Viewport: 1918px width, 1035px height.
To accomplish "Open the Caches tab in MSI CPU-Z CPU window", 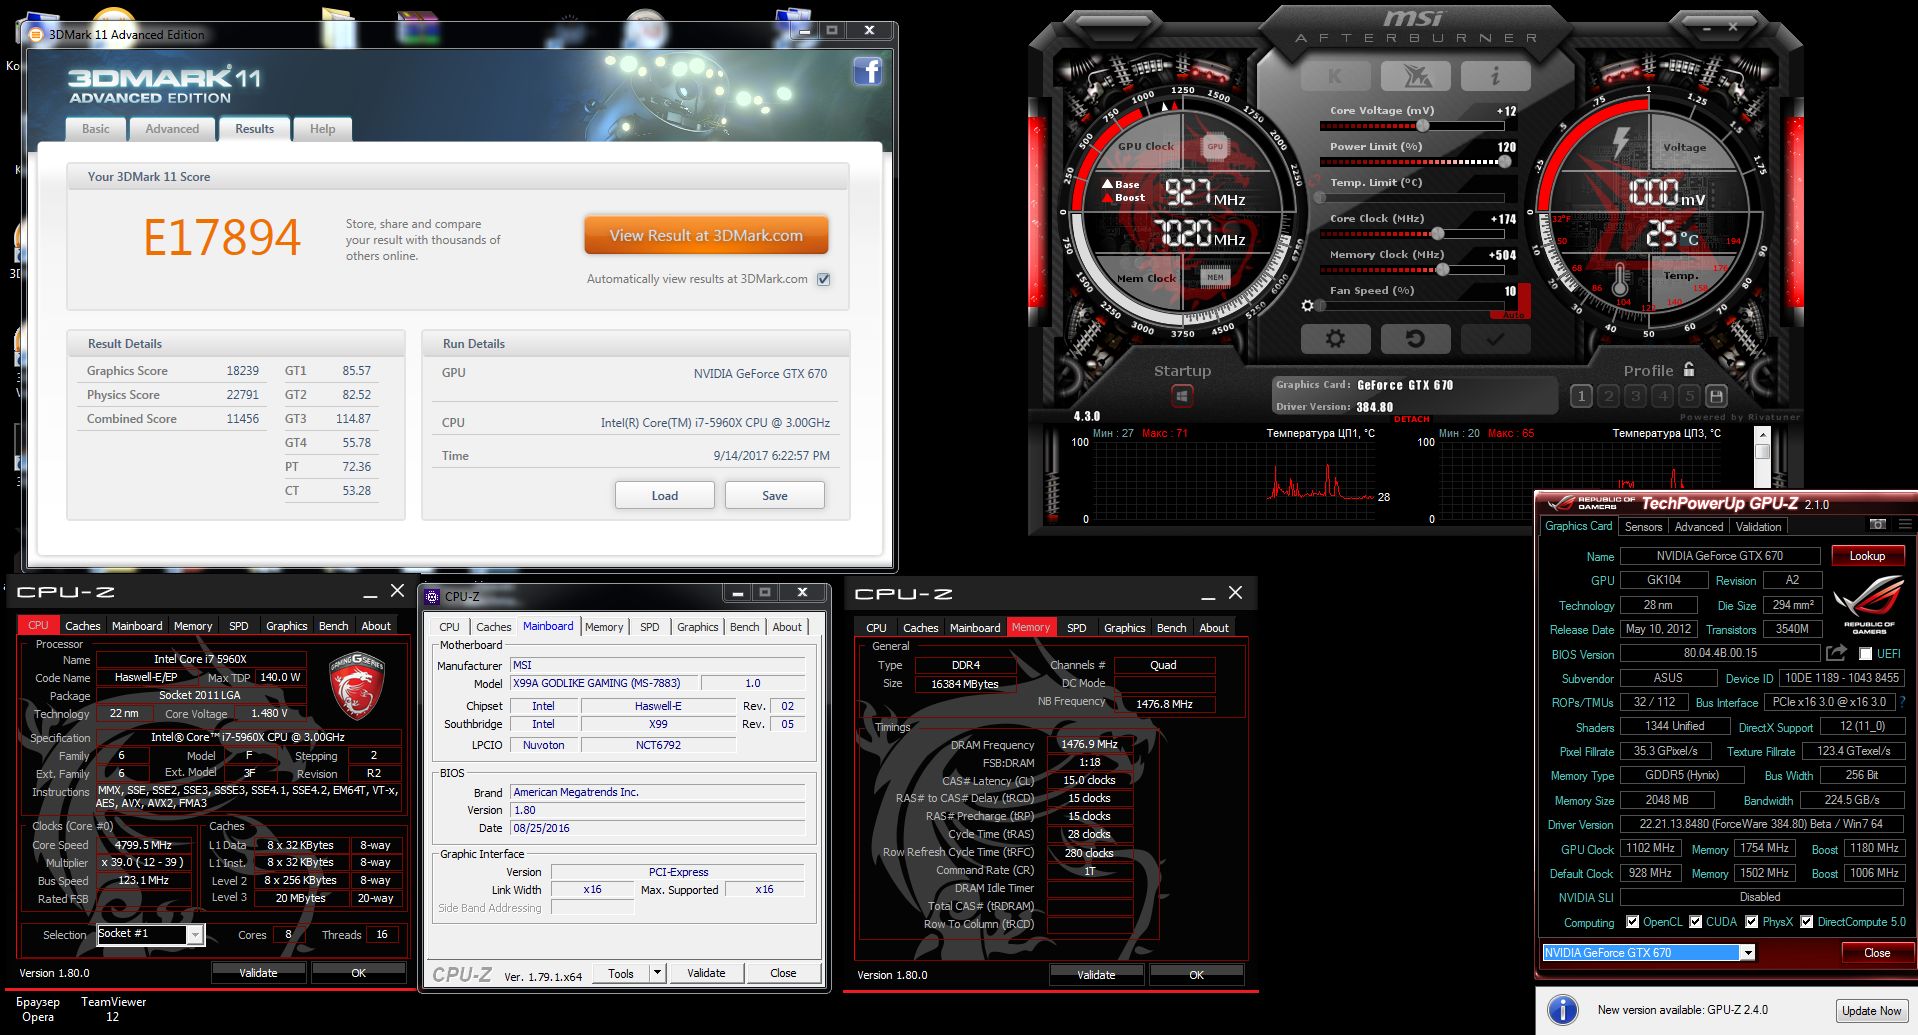I will coord(82,626).
